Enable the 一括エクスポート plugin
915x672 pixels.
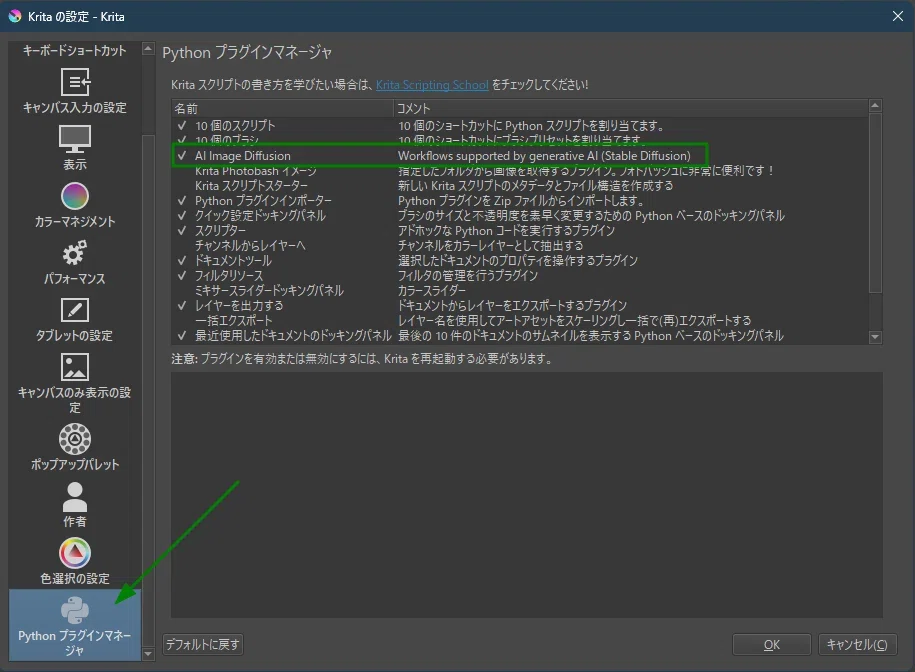tap(182, 321)
